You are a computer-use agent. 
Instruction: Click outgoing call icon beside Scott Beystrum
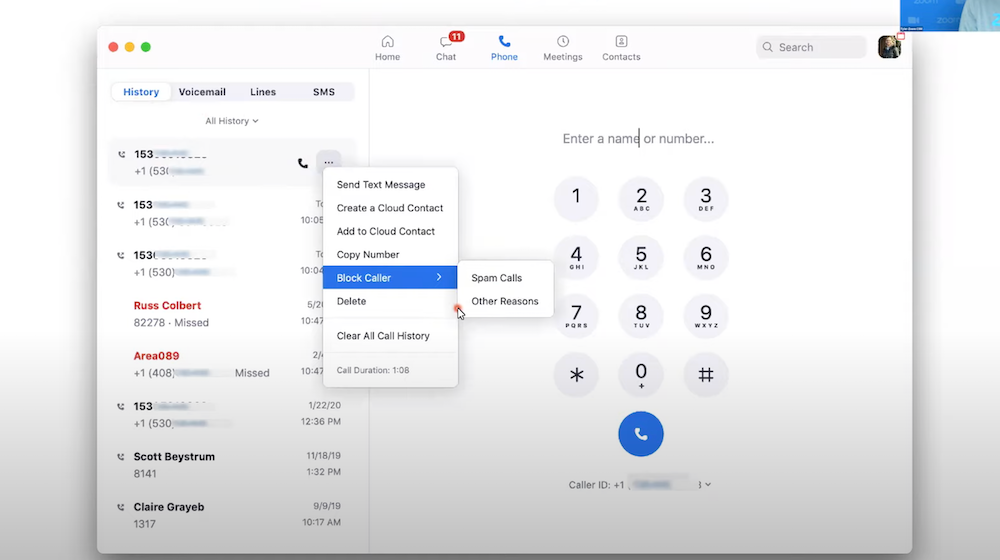pos(121,457)
